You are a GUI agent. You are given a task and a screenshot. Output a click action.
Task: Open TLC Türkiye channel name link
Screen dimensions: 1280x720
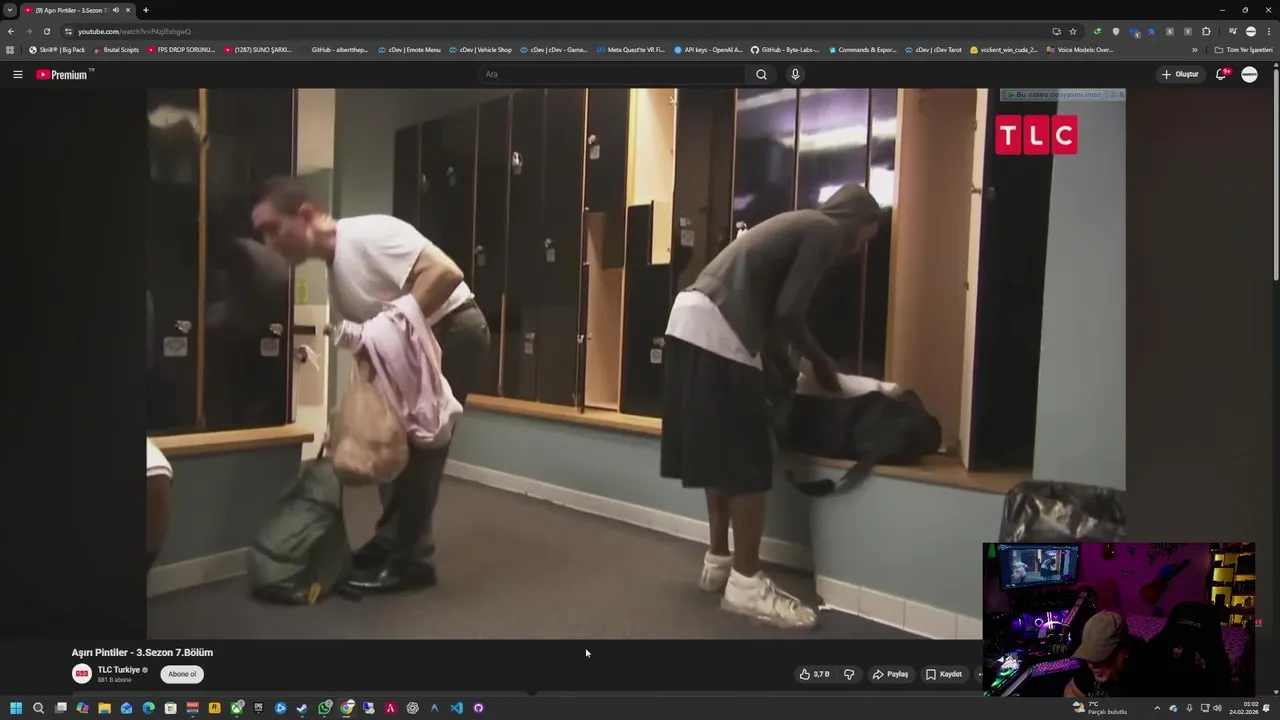[119, 670]
